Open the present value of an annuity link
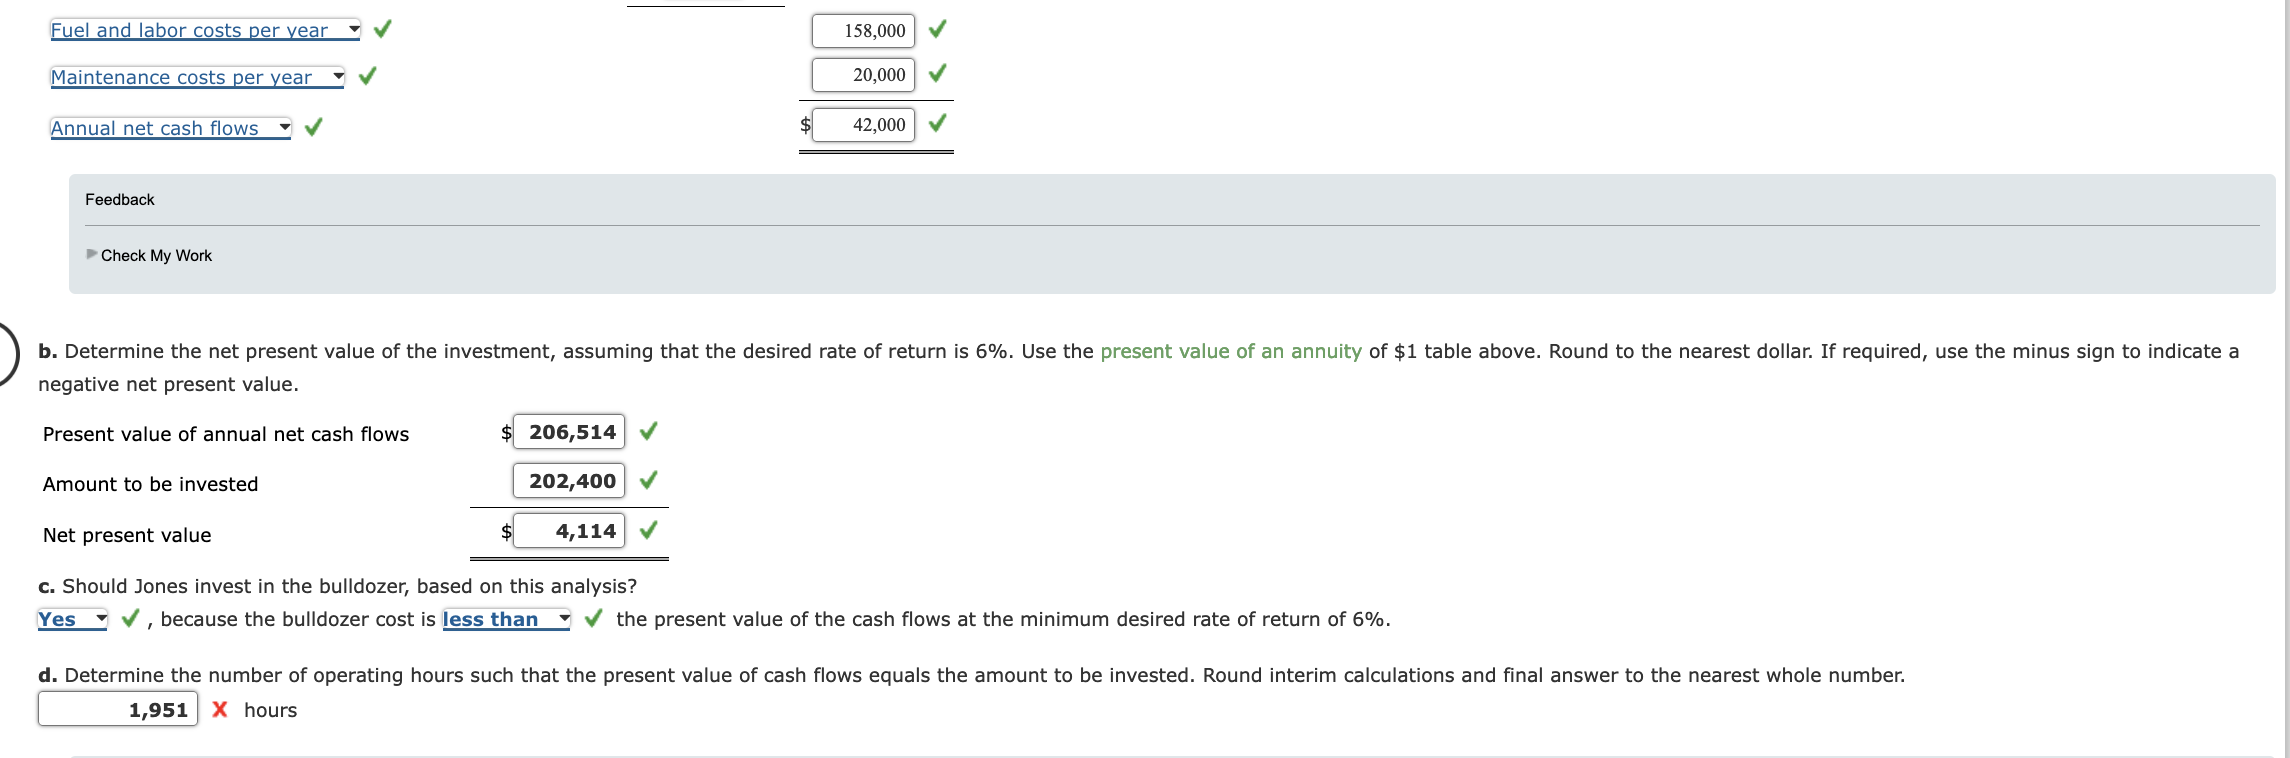This screenshot has height=758, width=2290. tap(1229, 351)
